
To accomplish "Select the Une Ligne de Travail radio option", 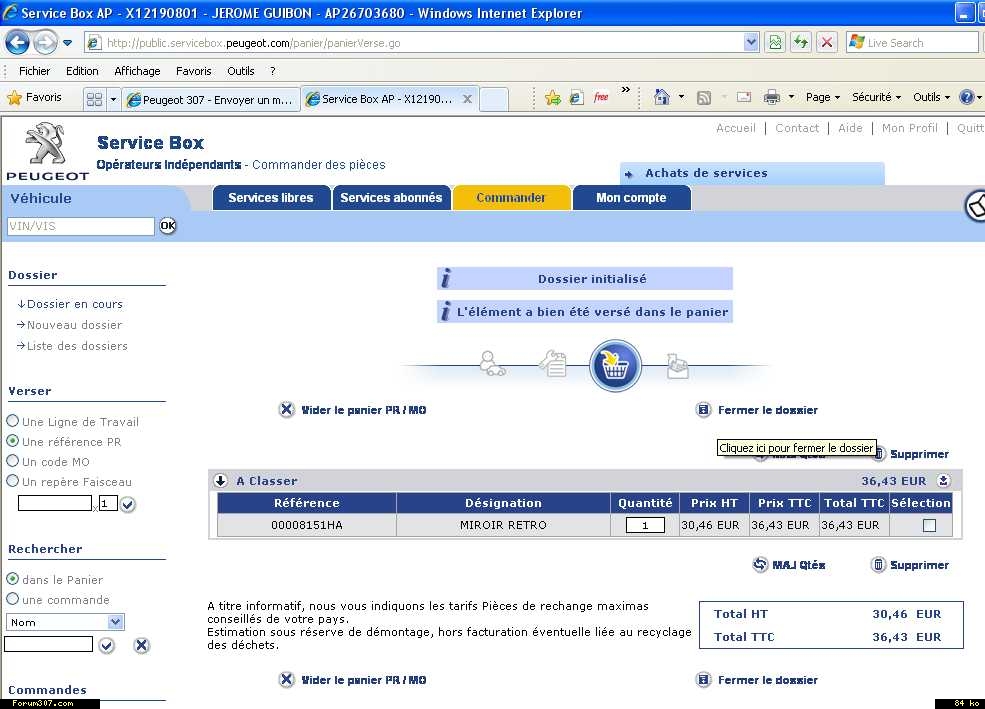I will tap(13, 422).
